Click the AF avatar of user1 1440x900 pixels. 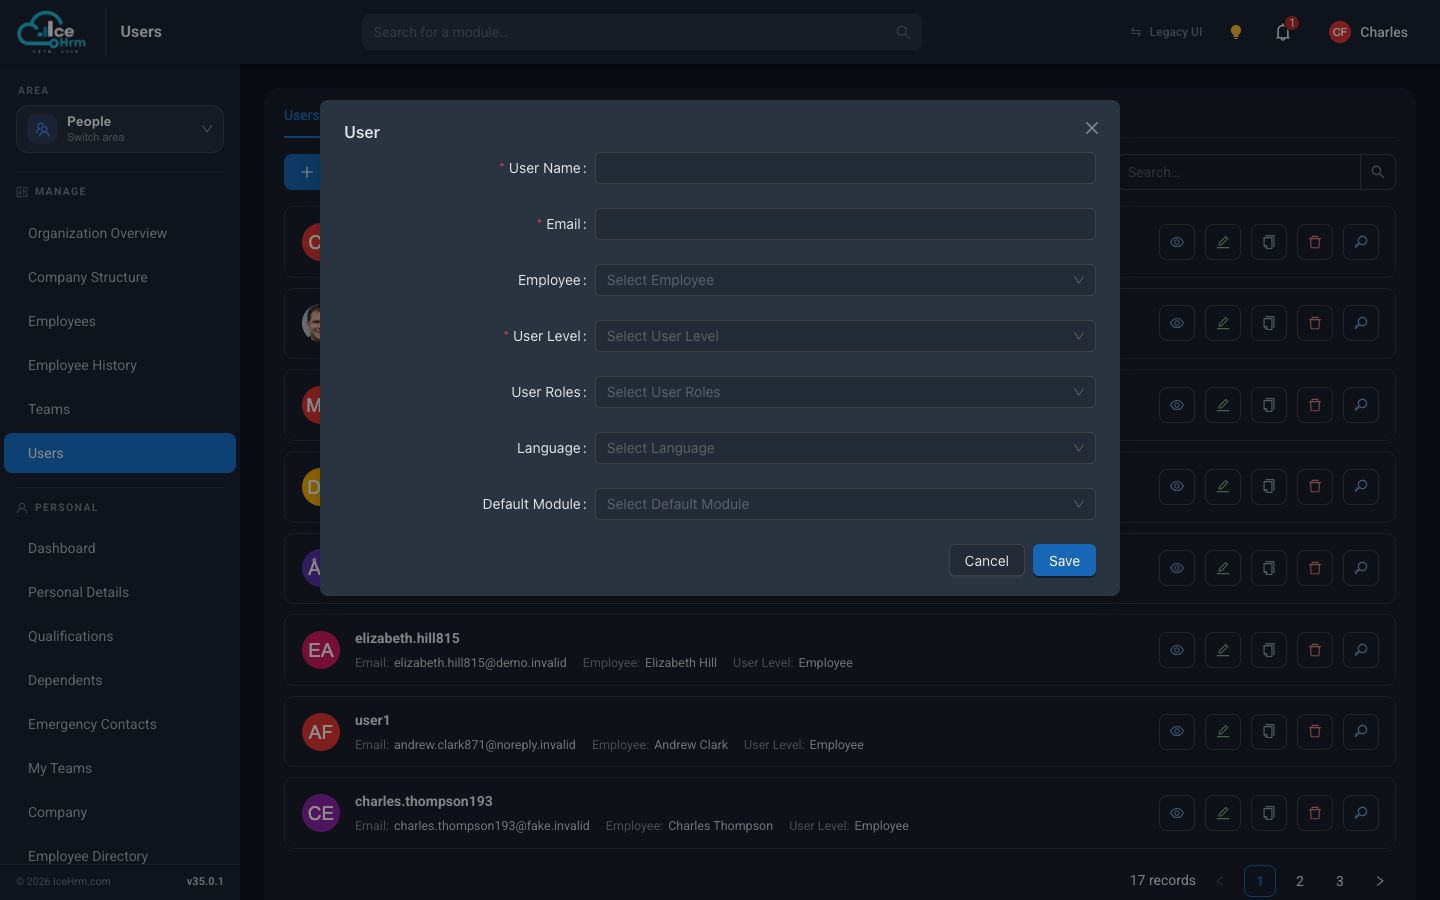321,732
